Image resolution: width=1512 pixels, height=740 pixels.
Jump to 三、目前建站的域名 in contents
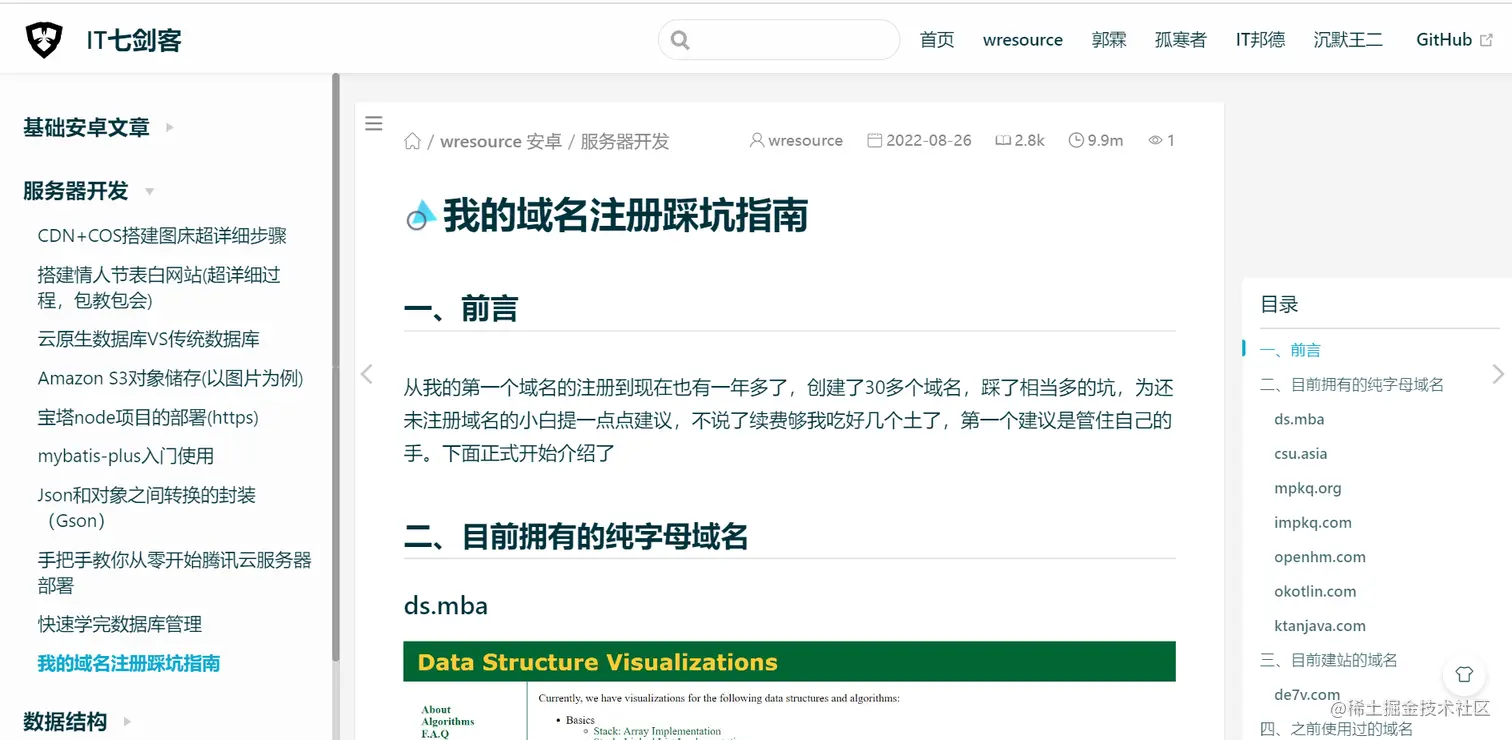click(1329, 660)
